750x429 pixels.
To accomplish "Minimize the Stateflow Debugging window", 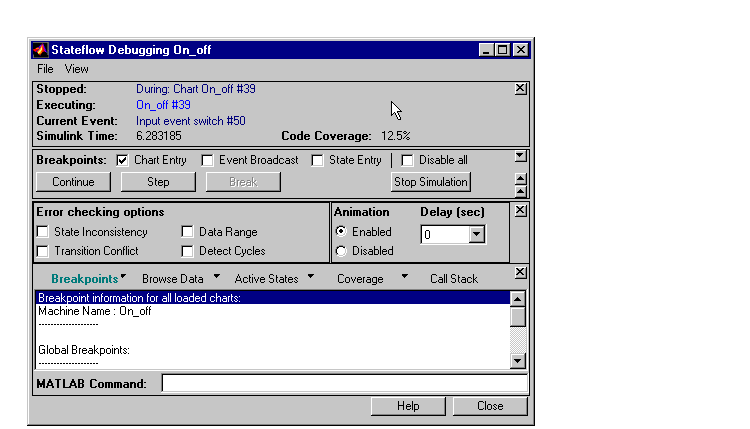I will pos(486,49).
